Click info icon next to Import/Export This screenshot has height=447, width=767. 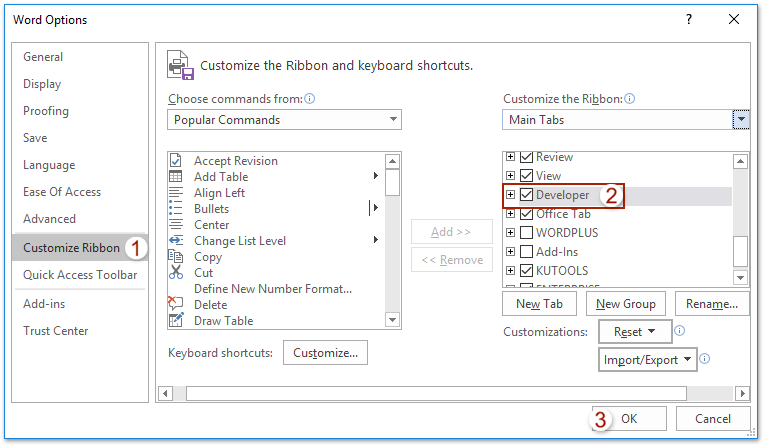[704, 359]
